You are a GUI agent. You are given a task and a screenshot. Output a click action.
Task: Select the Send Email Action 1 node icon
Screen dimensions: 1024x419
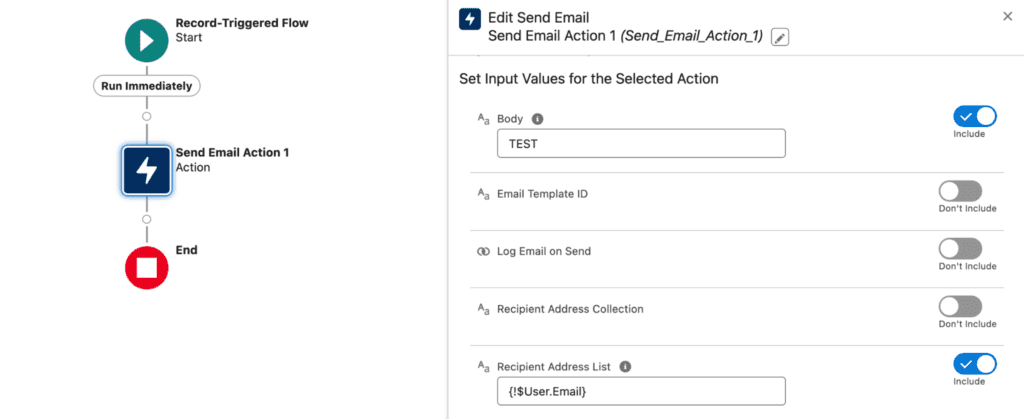pos(147,169)
